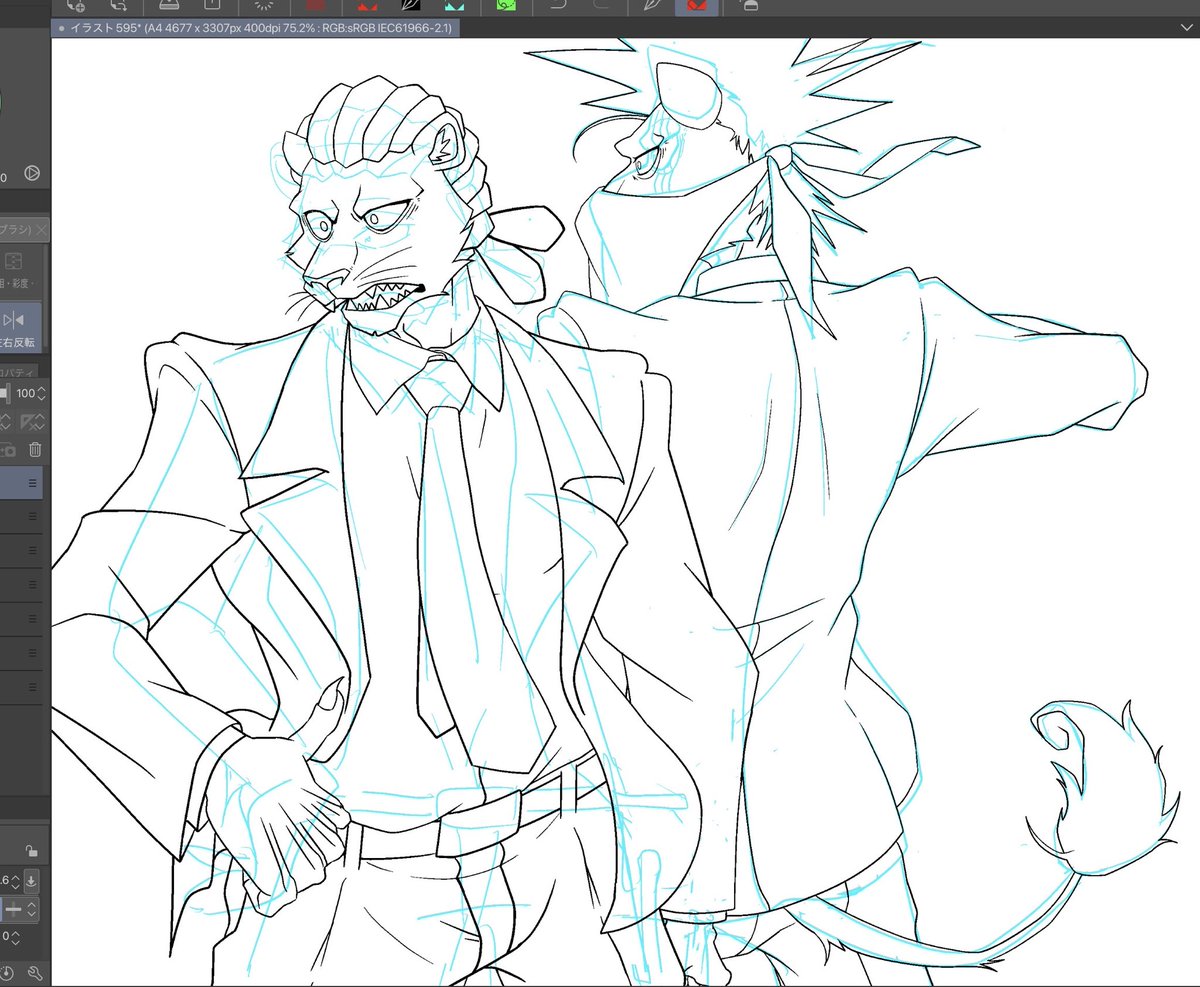Image resolution: width=1200 pixels, height=987 pixels.
Task: Click the trash can delete layer icon
Action: (35, 449)
